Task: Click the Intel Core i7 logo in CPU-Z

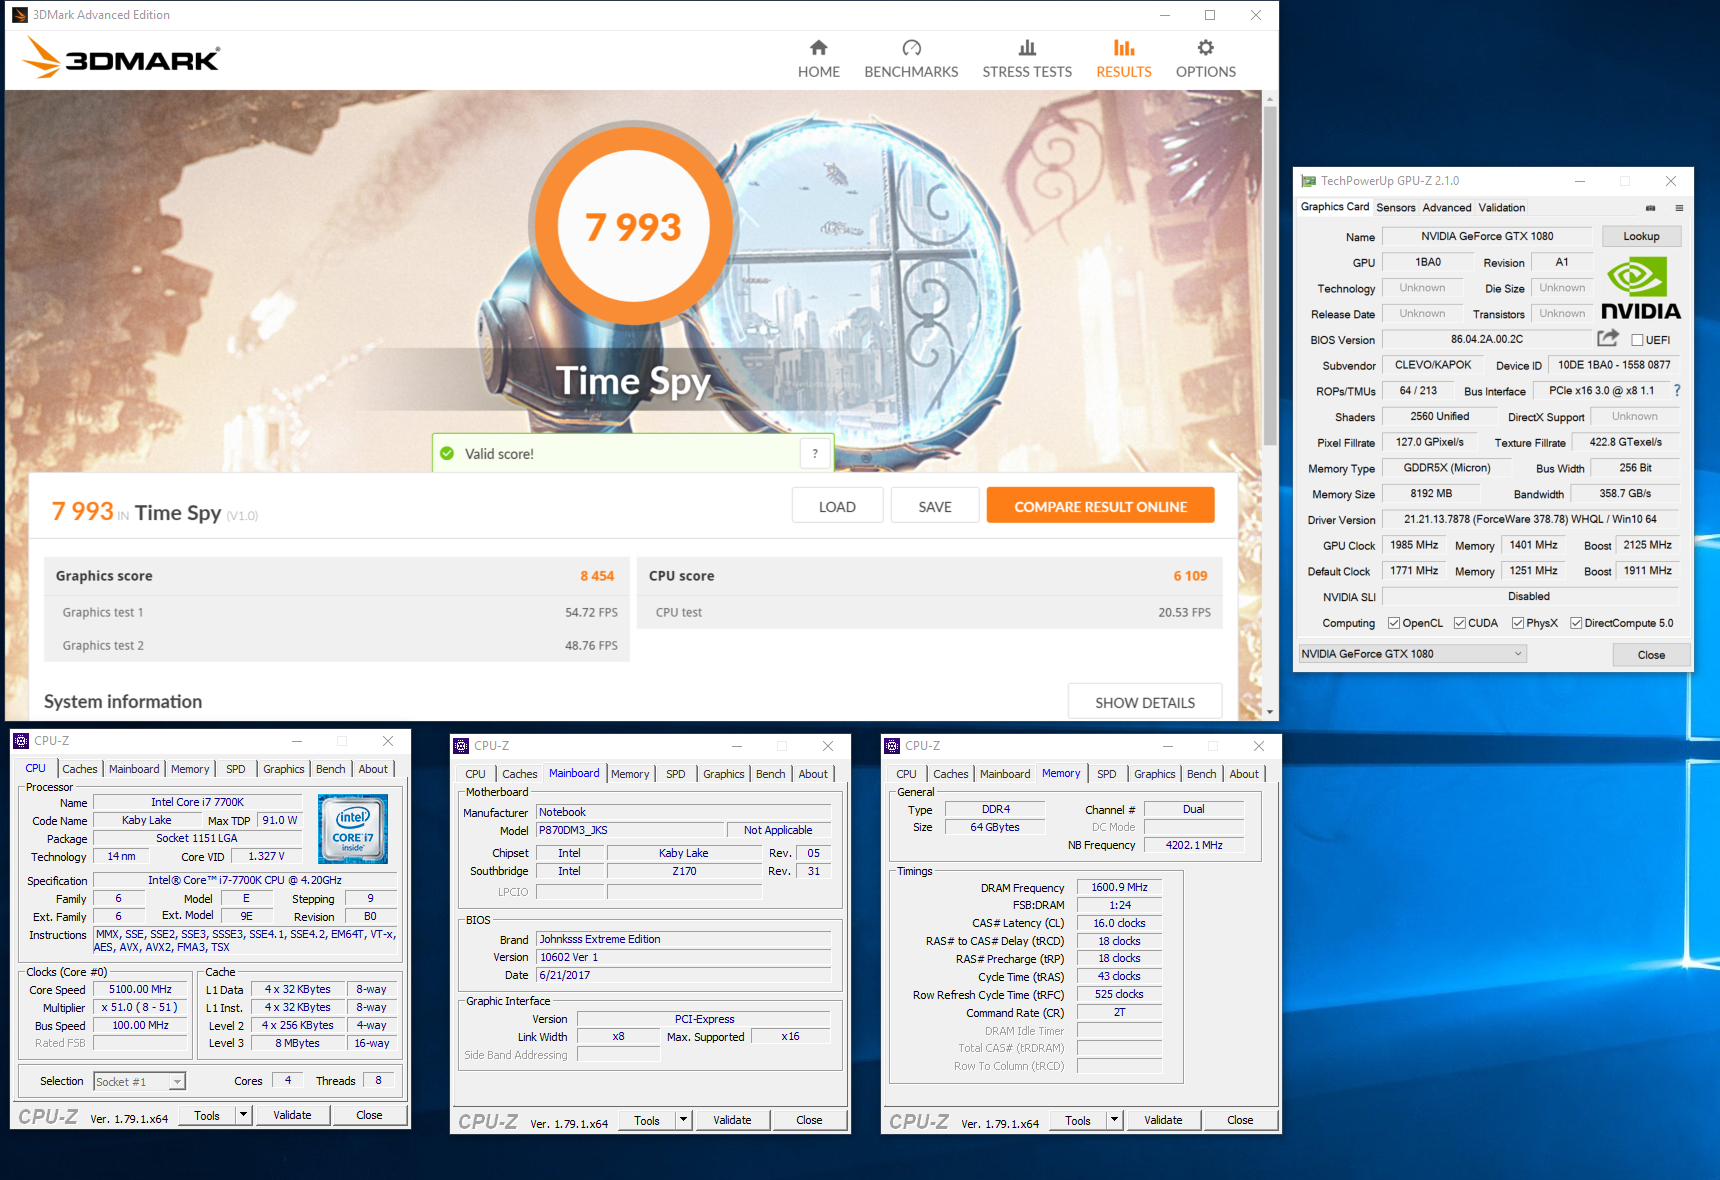Action: pos(353,829)
